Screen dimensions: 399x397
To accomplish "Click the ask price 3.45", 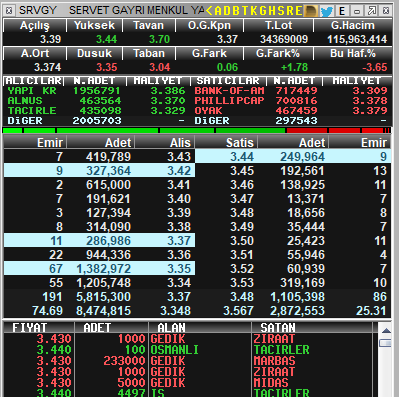I will [242, 171].
